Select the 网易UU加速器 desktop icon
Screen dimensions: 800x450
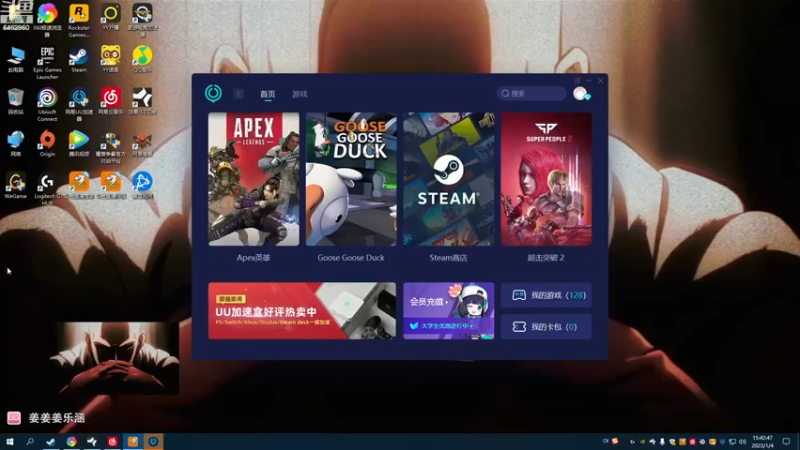click(x=79, y=105)
